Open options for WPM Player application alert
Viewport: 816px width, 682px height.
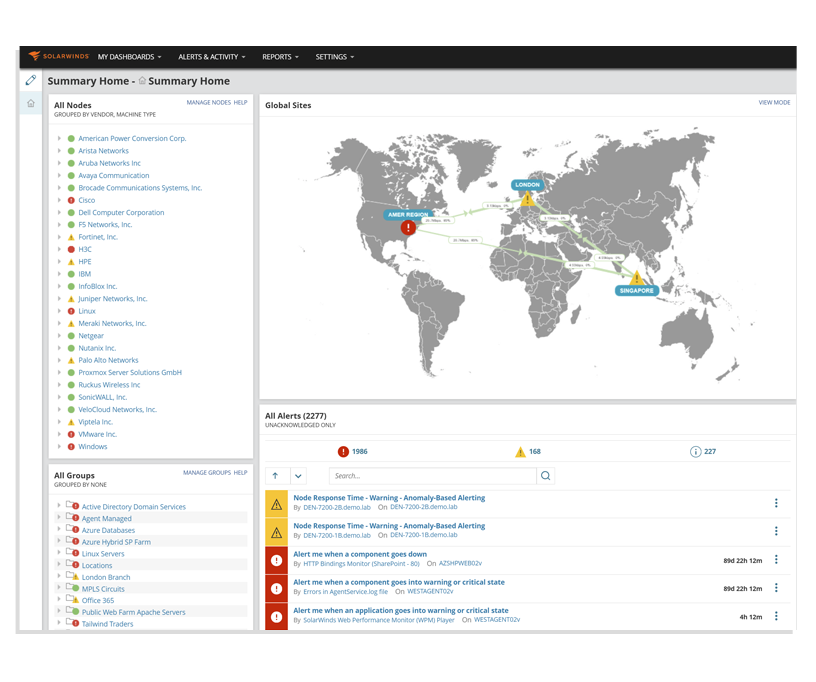point(776,616)
